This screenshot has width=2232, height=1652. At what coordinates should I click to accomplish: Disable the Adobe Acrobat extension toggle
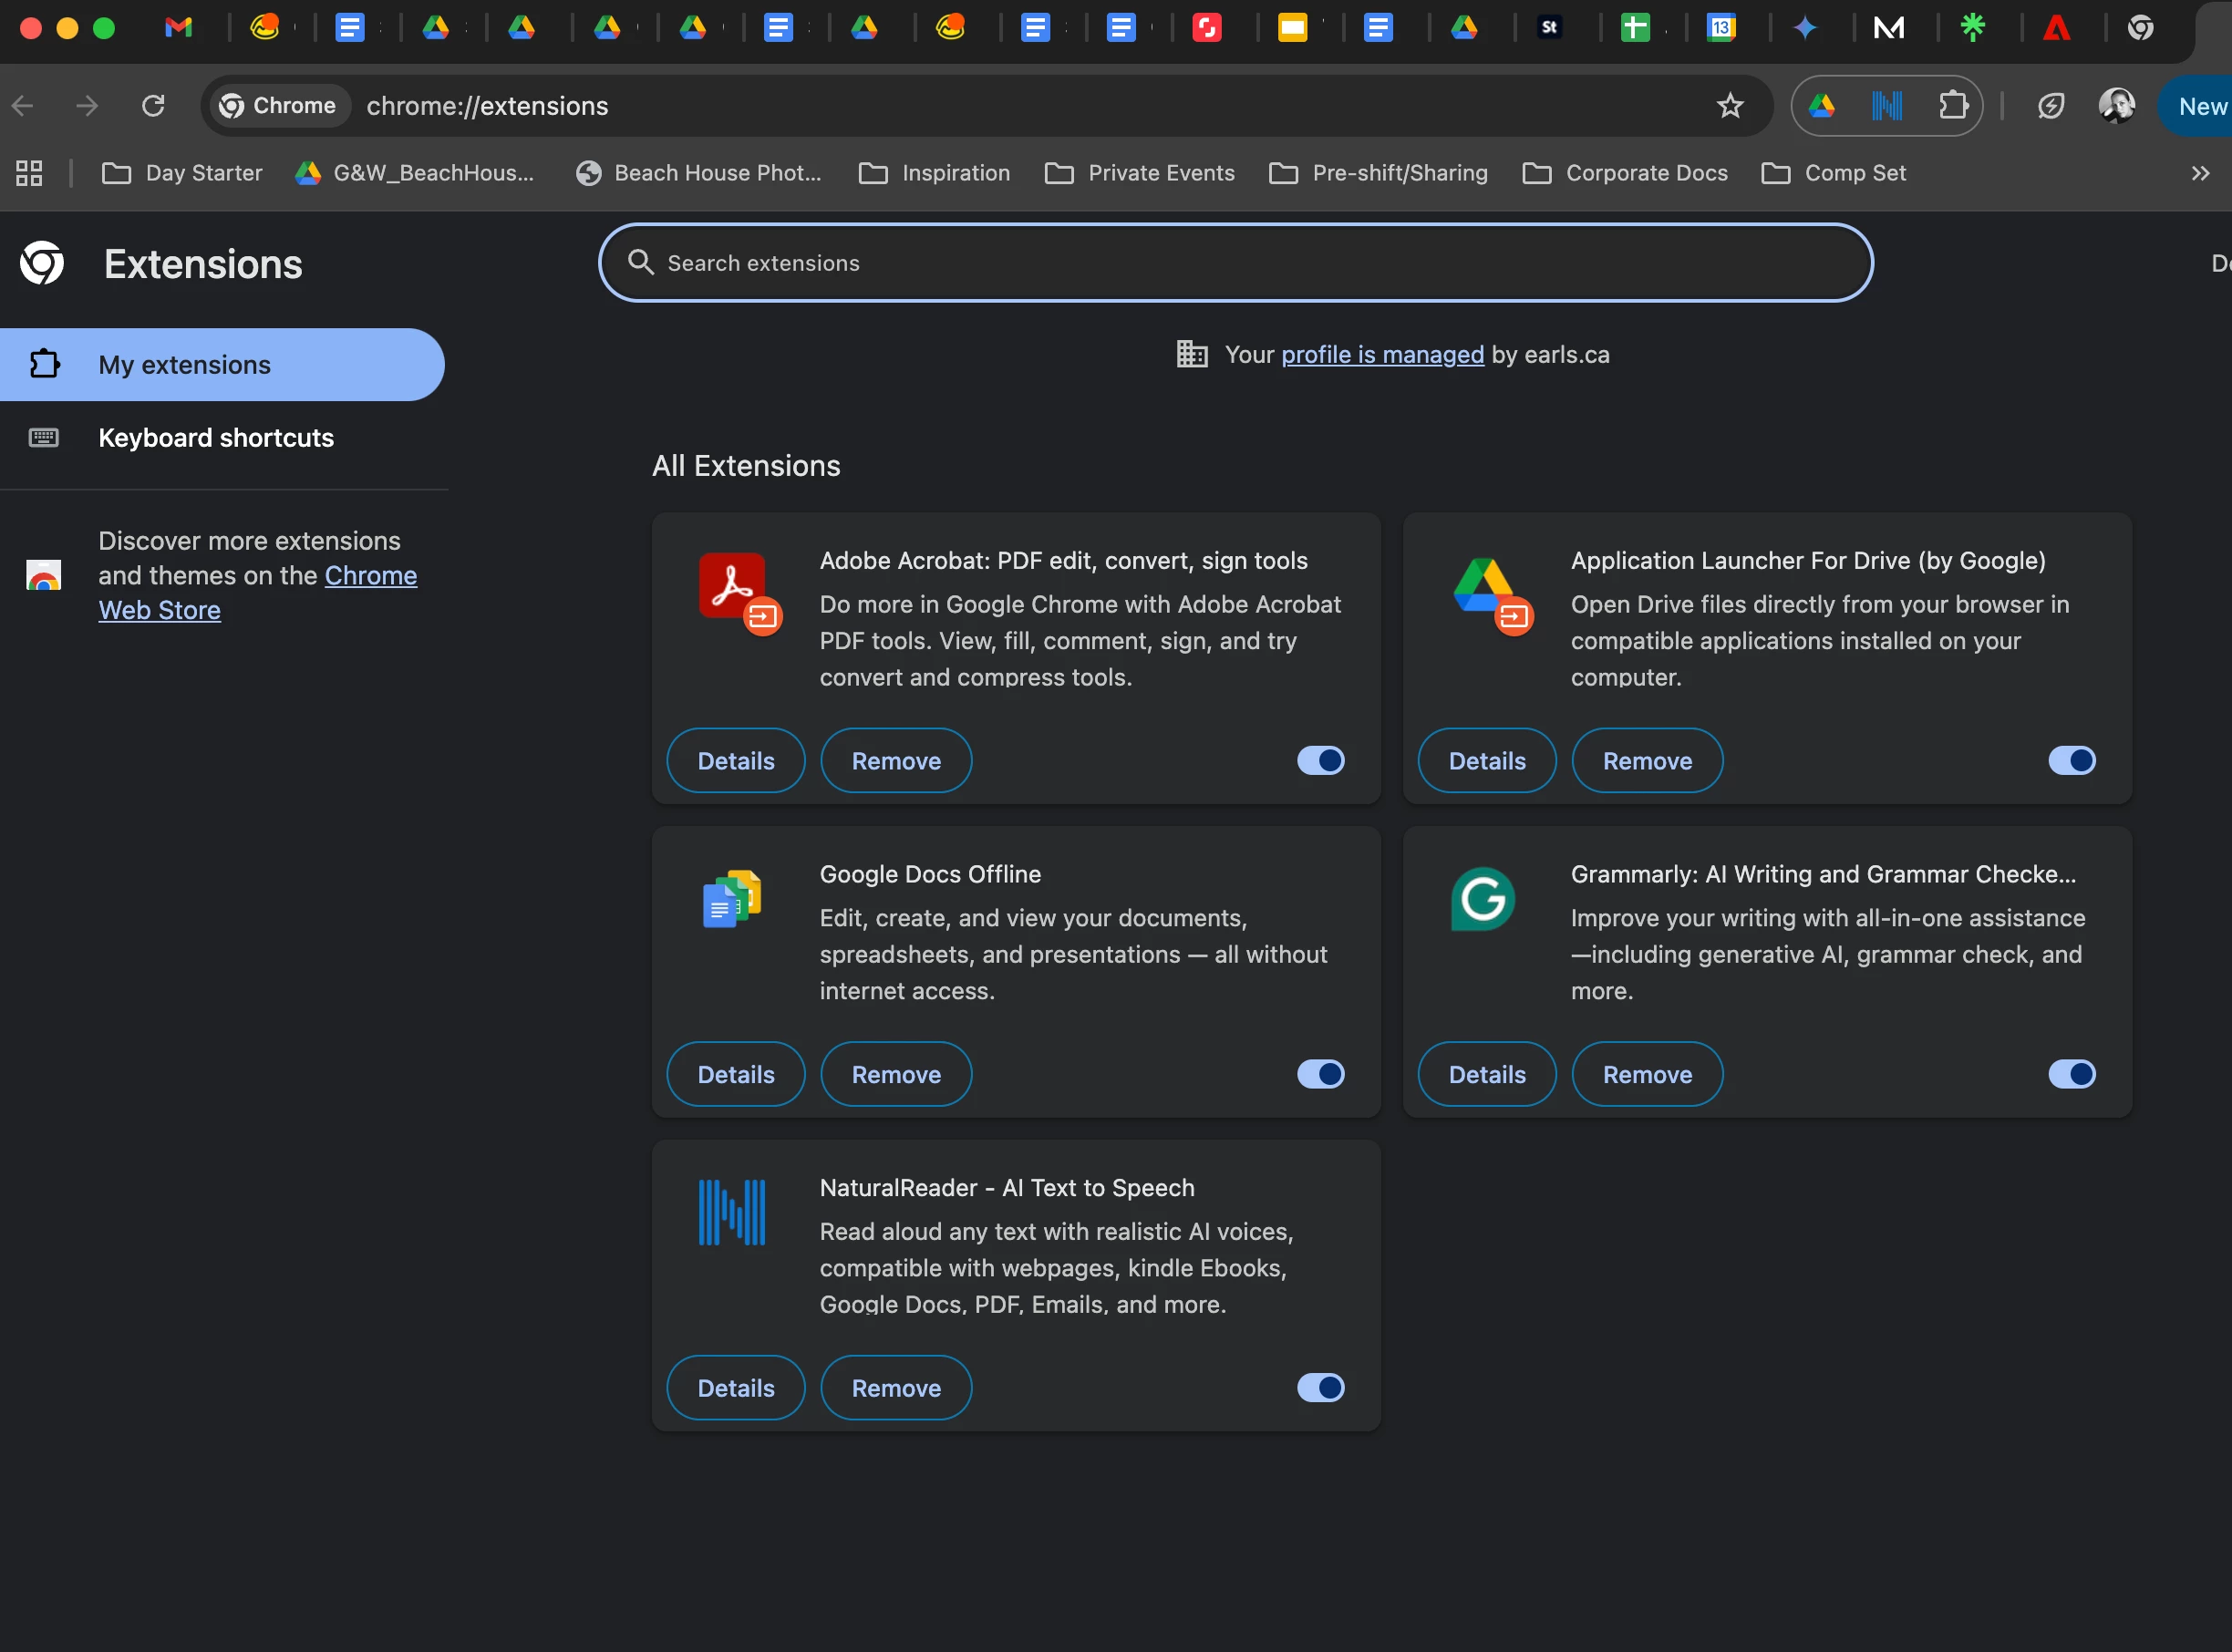[1320, 761]
